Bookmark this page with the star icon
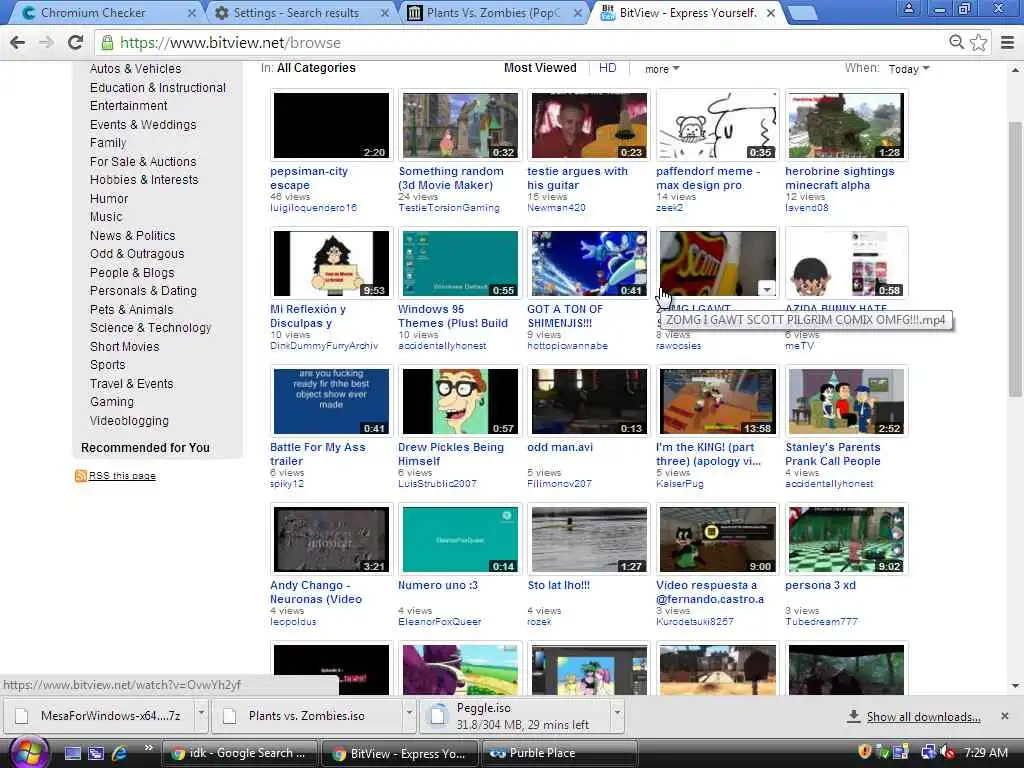 click(978, 42)
